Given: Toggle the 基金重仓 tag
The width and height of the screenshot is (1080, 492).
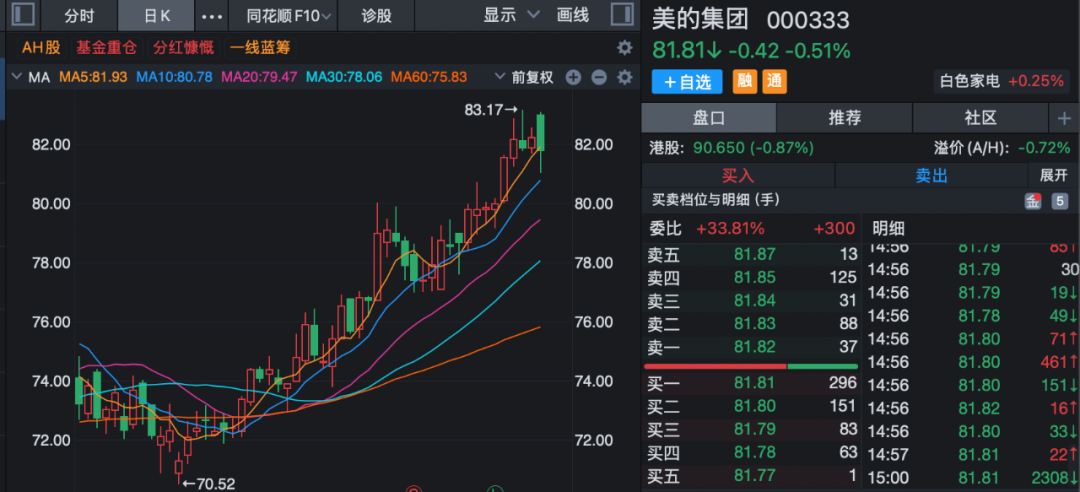Looking at the screenshot, I should pos(108,48).
